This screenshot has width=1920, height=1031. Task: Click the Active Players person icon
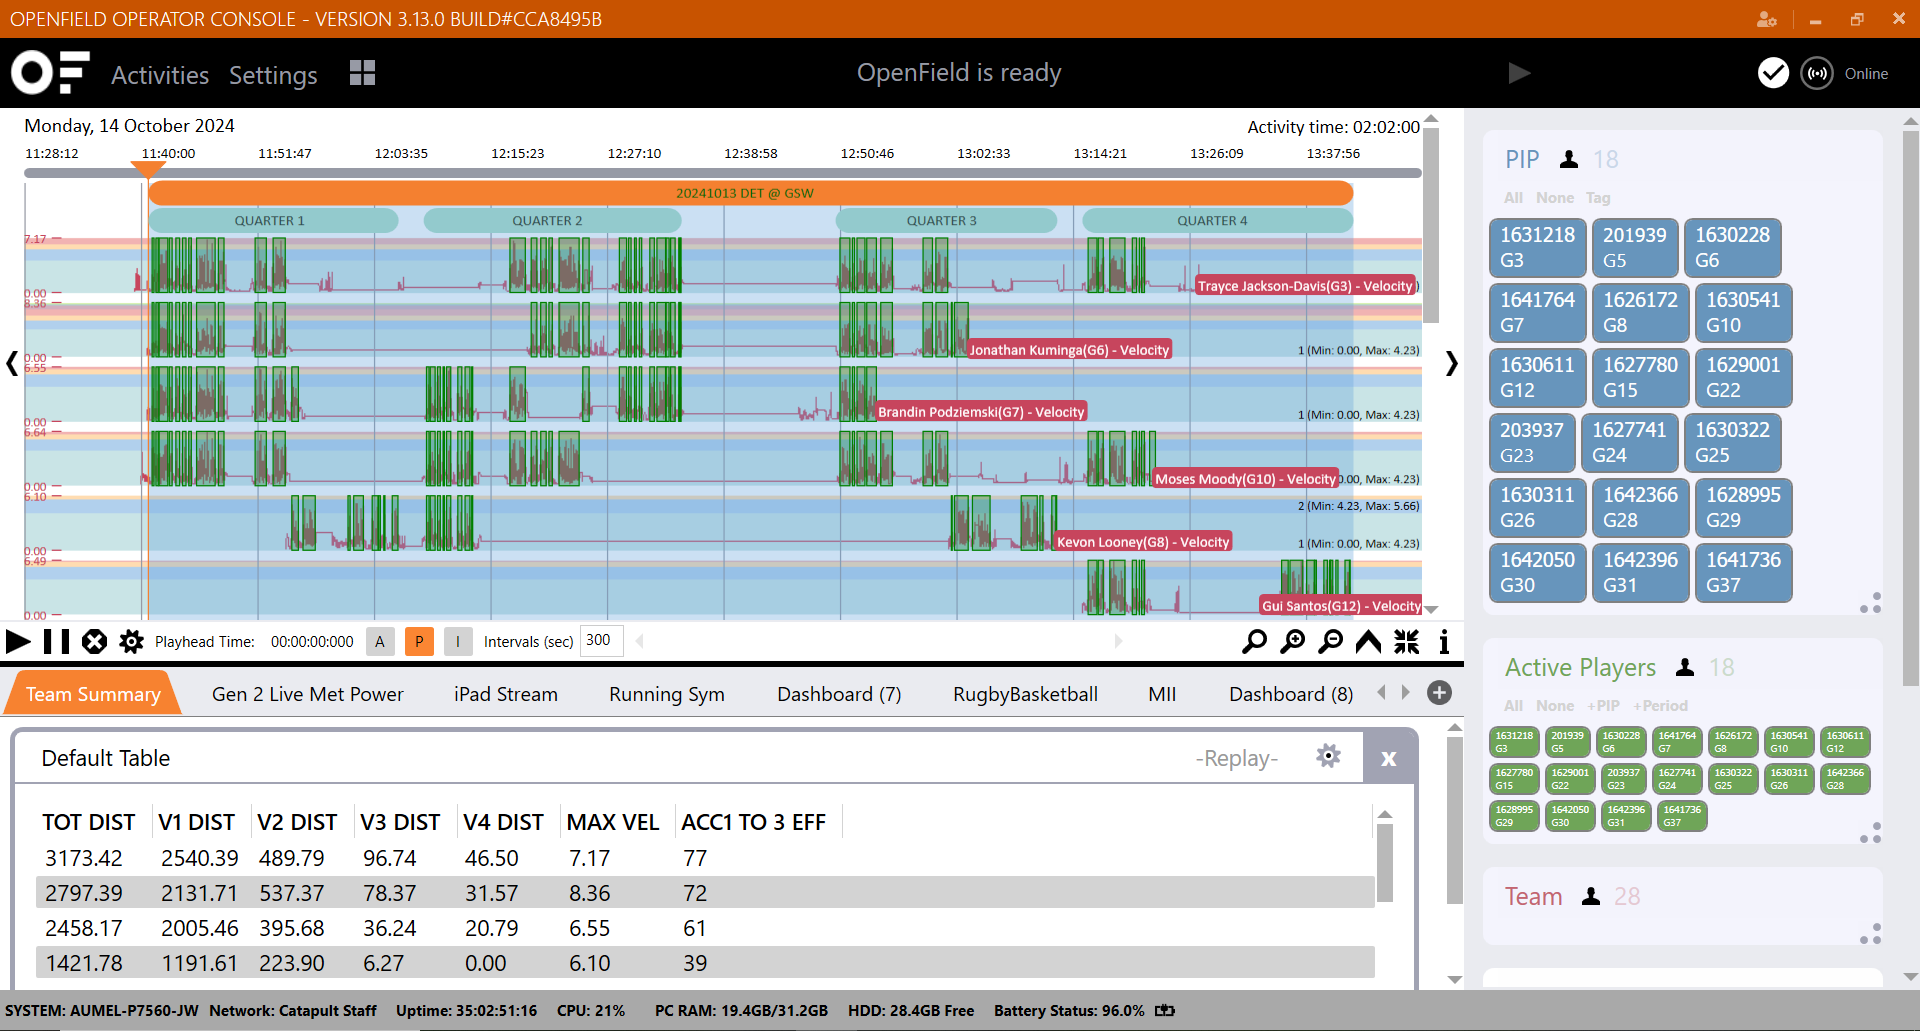coord(1685,667)
